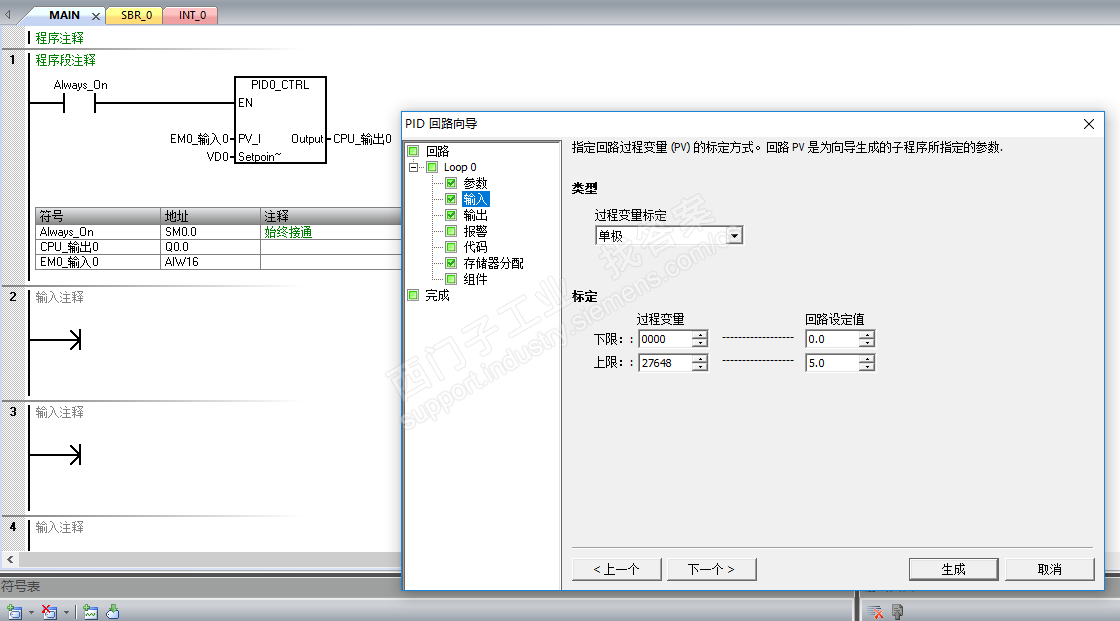Select 输出 in the wizard tree

click(475, 215)
